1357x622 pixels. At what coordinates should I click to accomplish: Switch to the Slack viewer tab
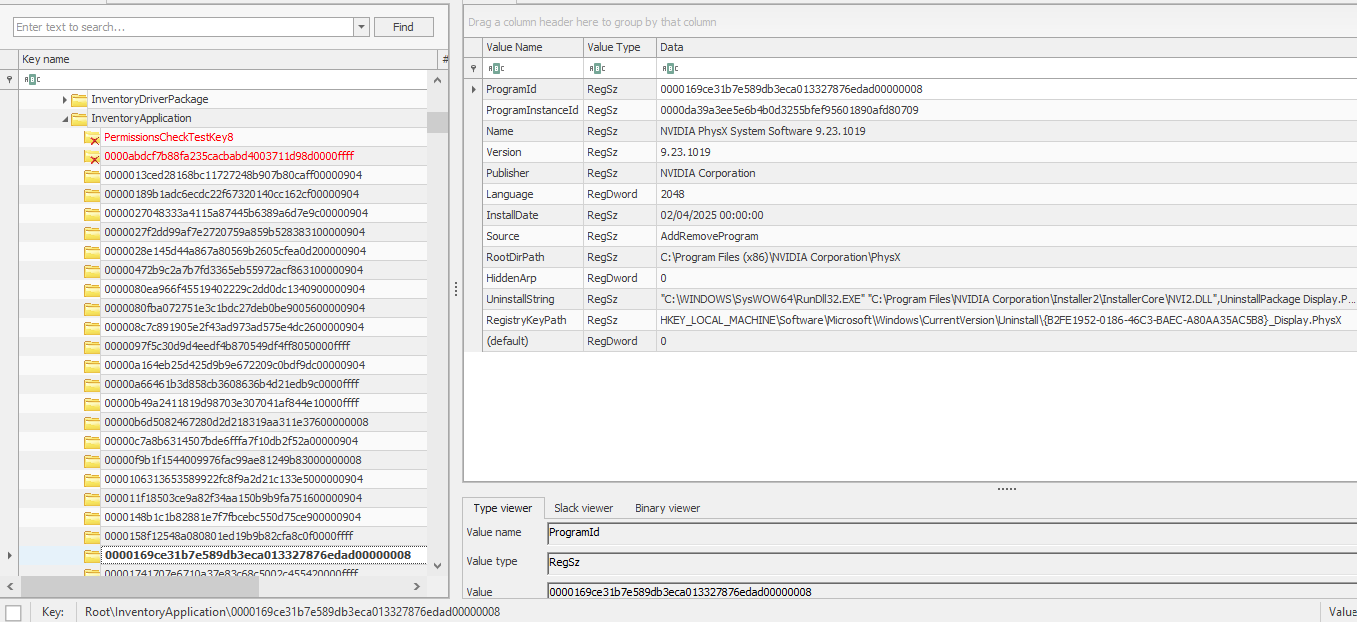pos(583,508)
